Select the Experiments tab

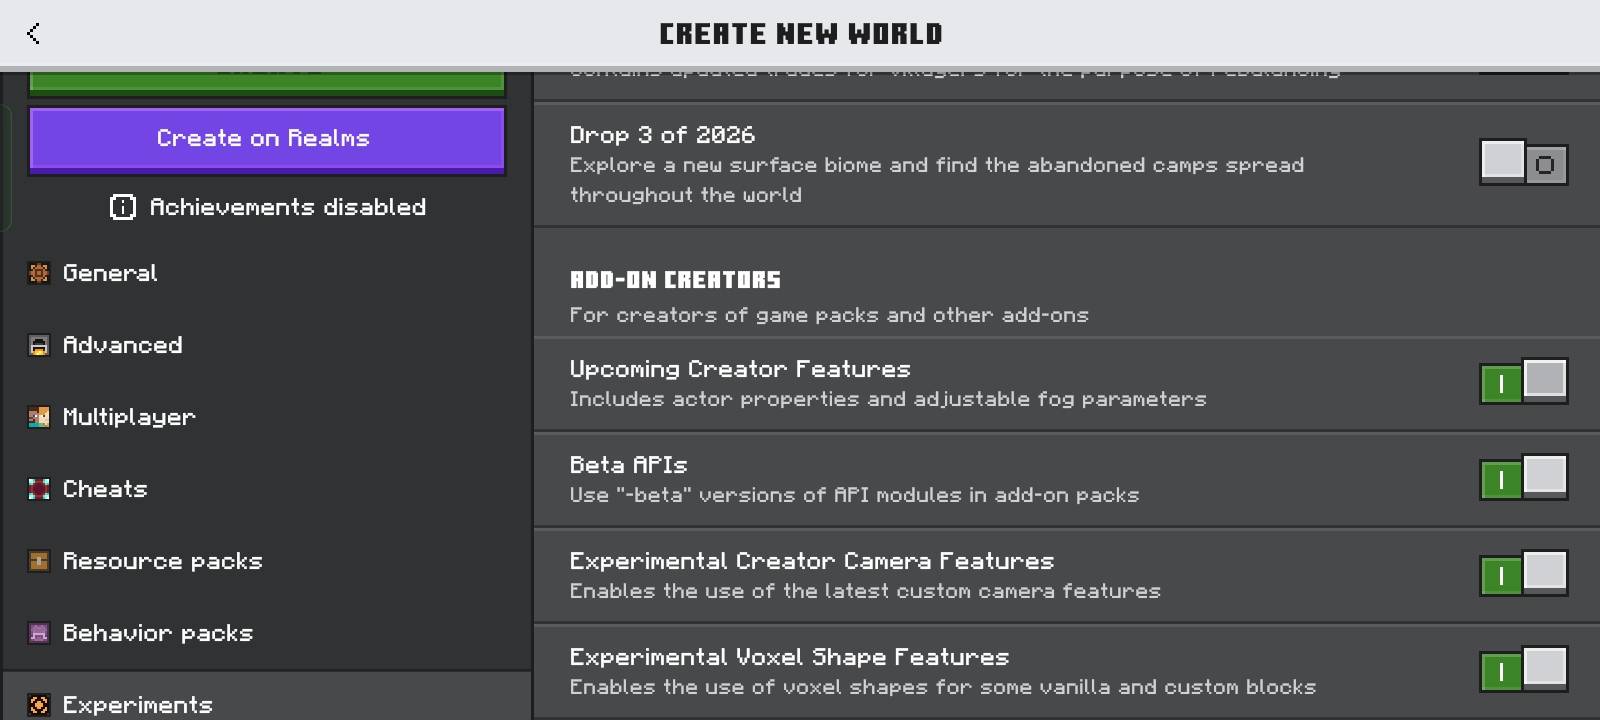(267, 697)
